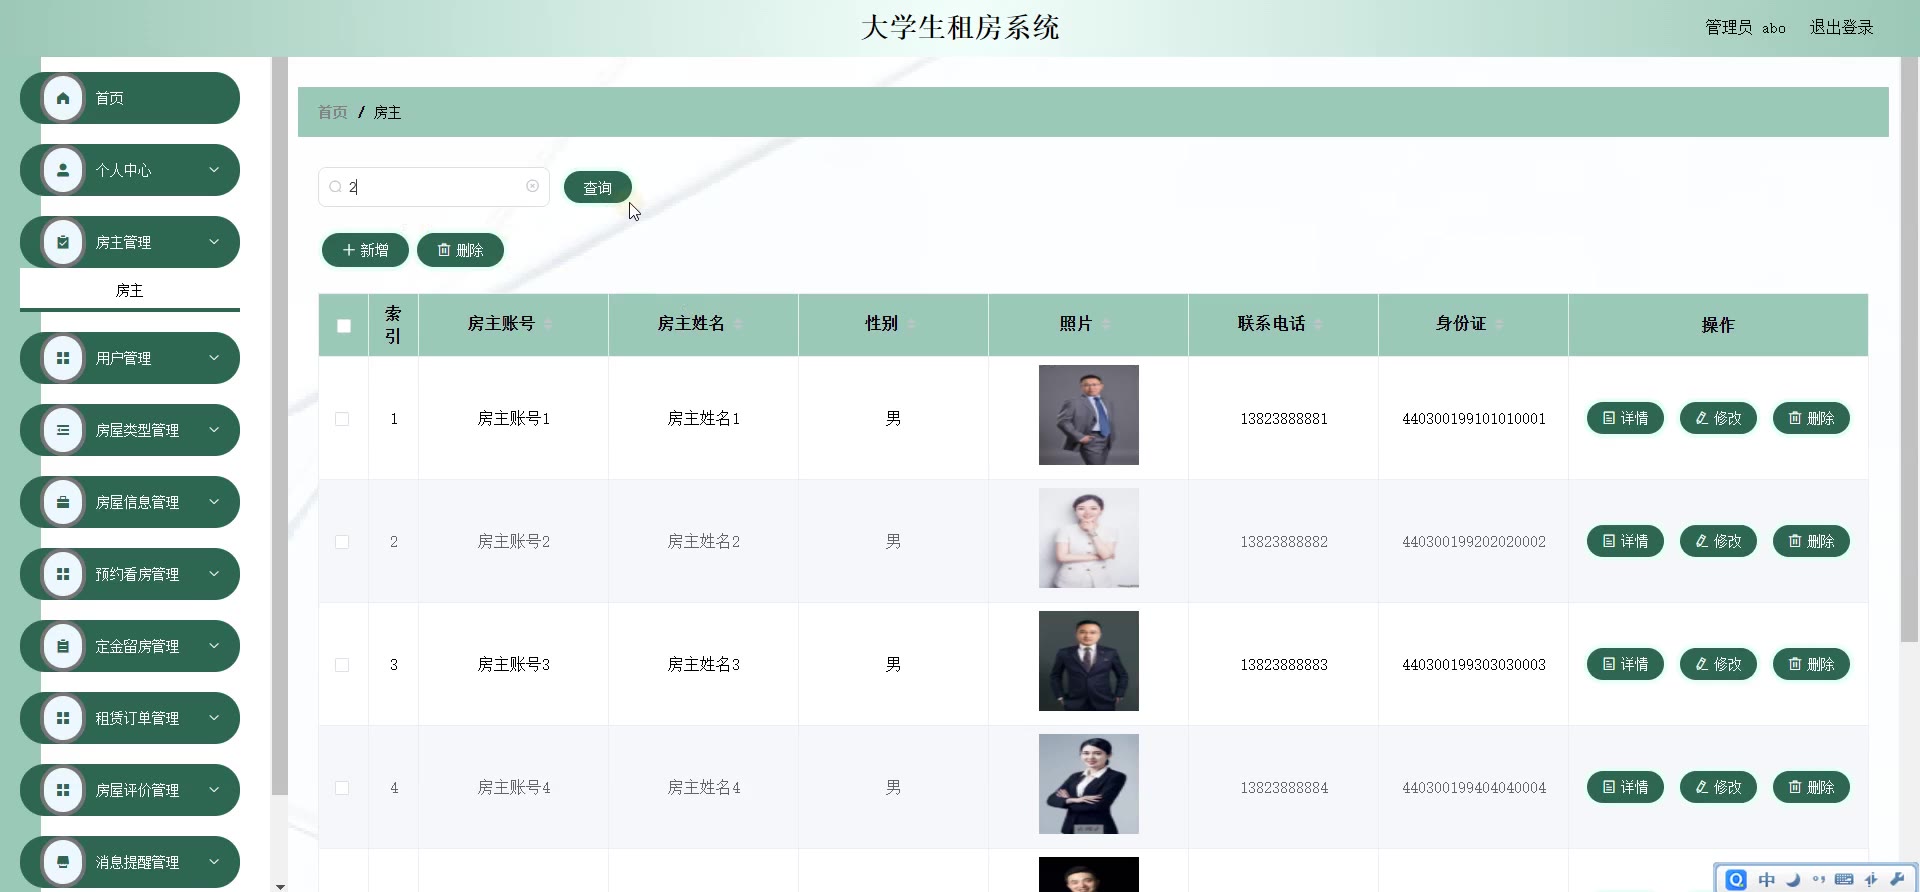Click the 首页 breadcrumb link
This screenshot has height=892, width=1920.
coord(332,112)
